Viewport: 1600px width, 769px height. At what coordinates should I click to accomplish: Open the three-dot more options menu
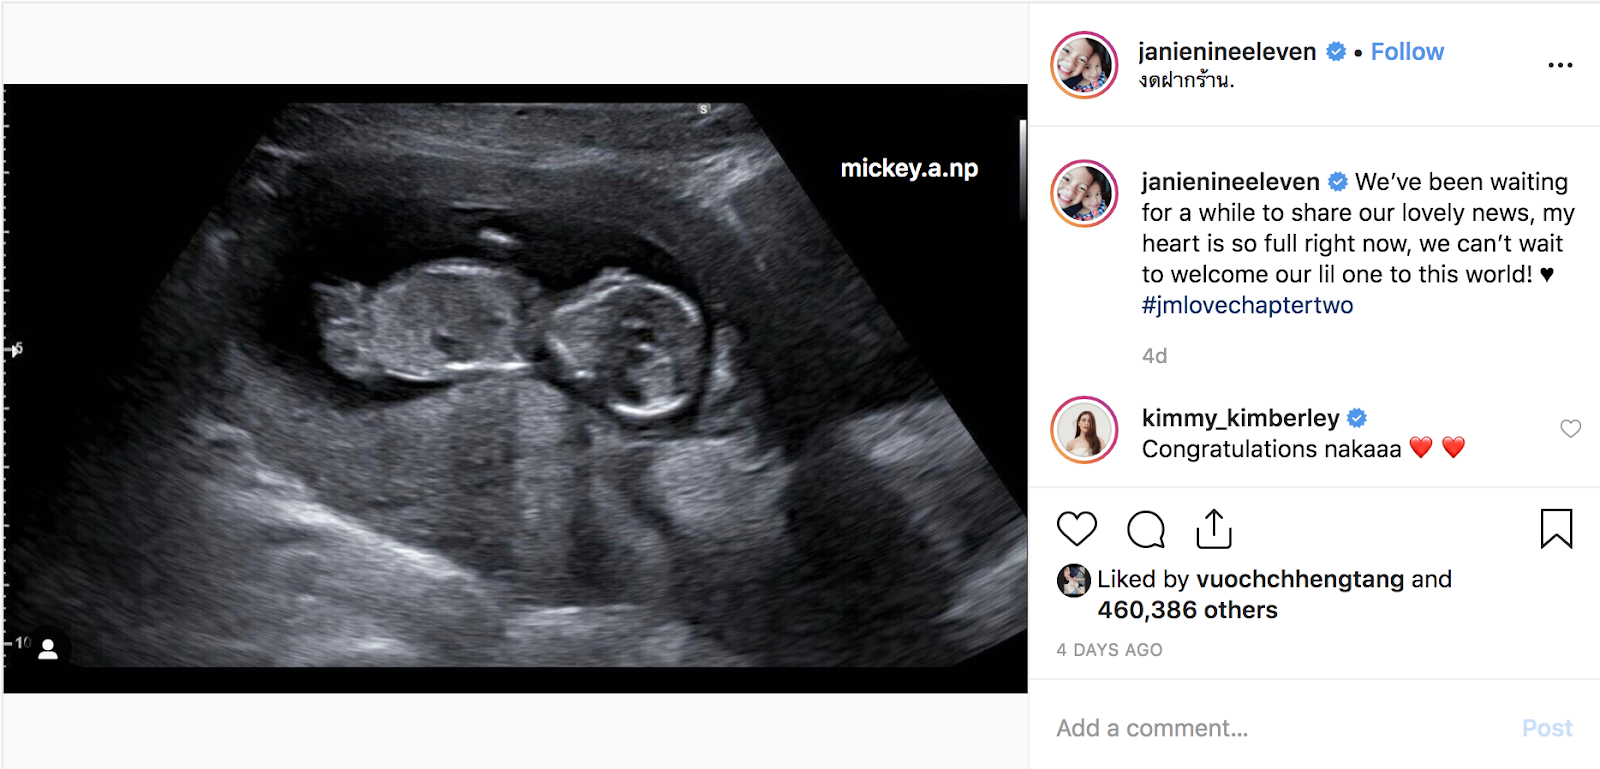pos(1560,65)
